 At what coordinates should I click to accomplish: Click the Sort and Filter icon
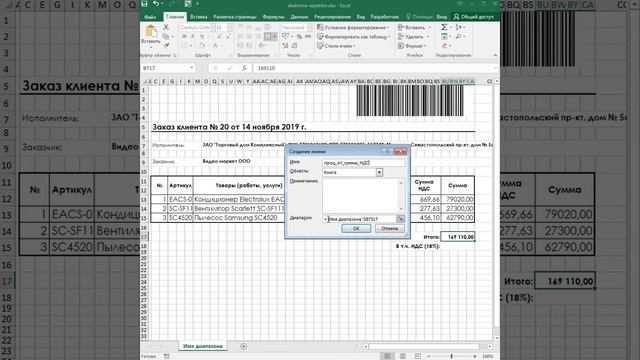point(459,27)
